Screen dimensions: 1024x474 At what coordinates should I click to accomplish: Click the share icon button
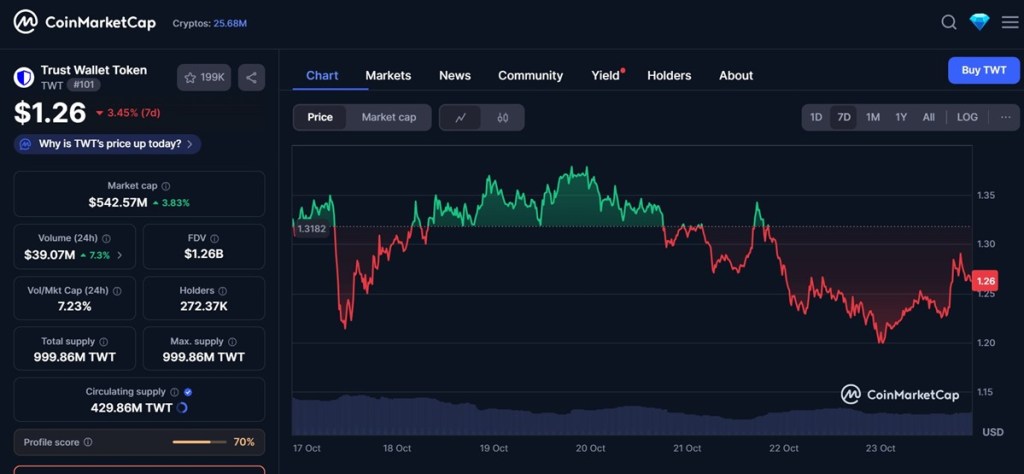point(251,78)
